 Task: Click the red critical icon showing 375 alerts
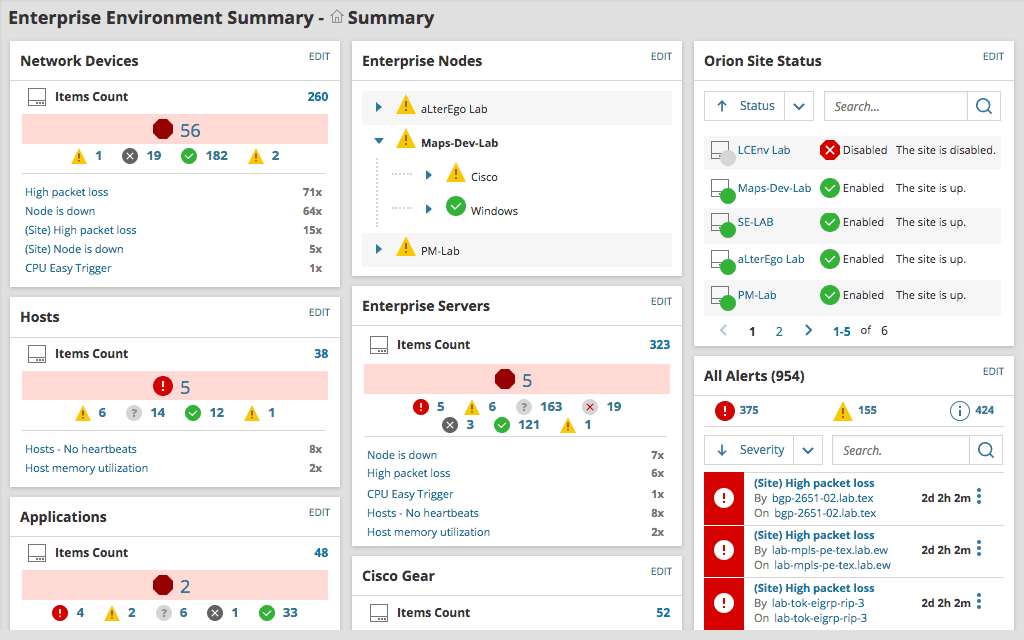(725, 410)
